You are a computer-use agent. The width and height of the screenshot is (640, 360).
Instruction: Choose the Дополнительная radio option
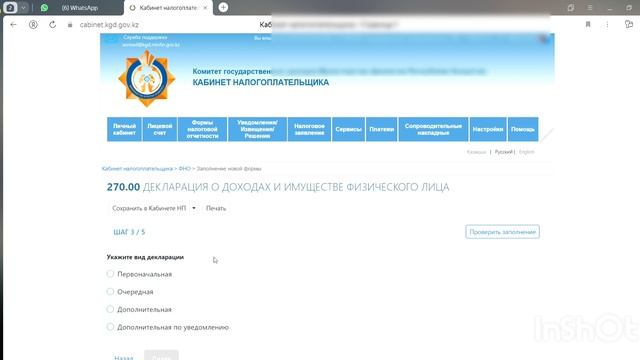click(x=110, y=309)
